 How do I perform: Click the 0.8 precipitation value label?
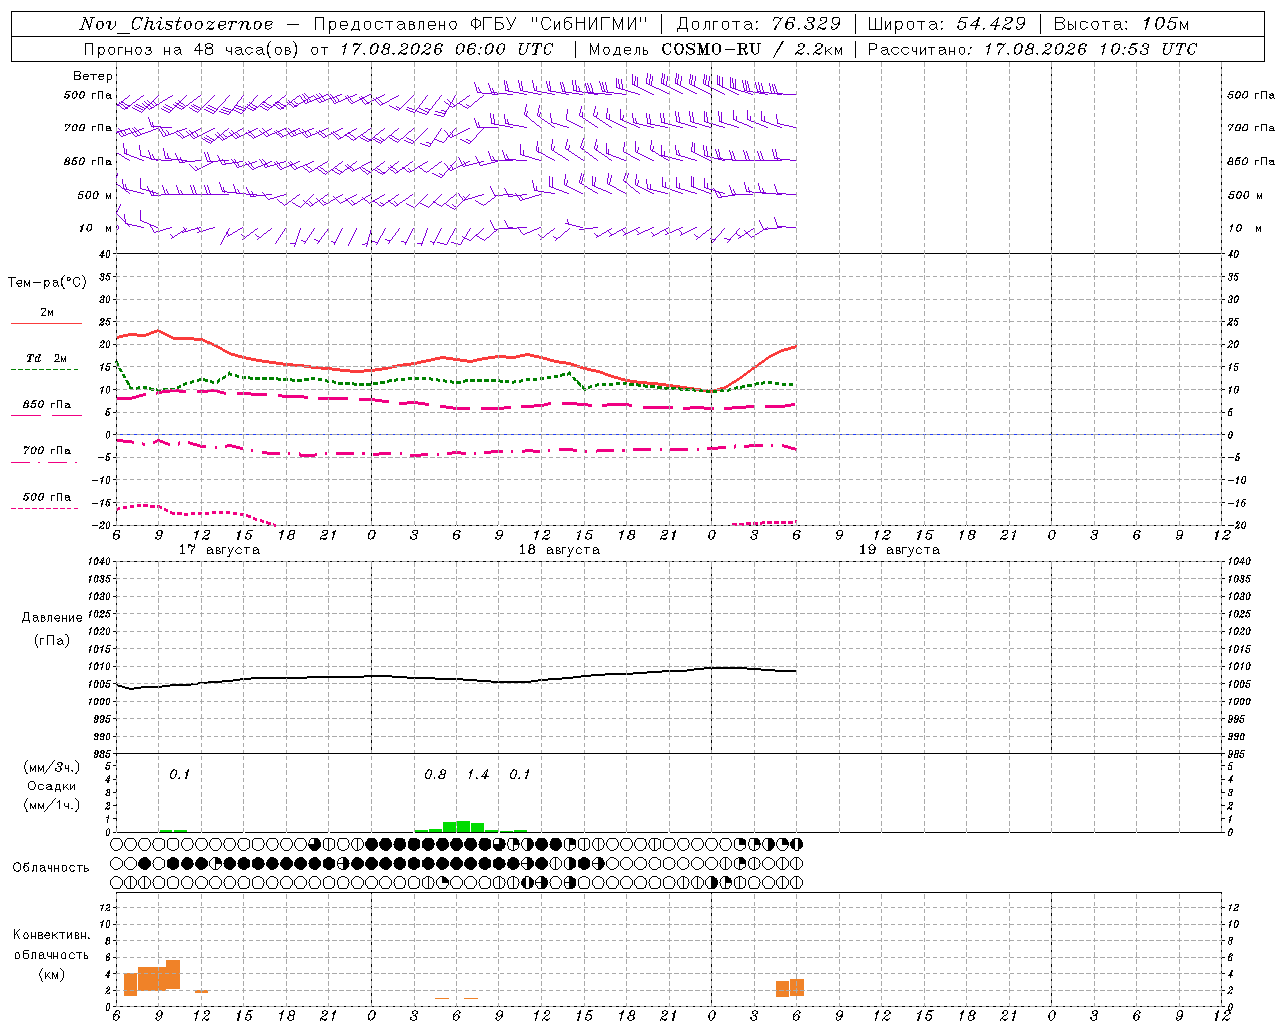point(435,775)
